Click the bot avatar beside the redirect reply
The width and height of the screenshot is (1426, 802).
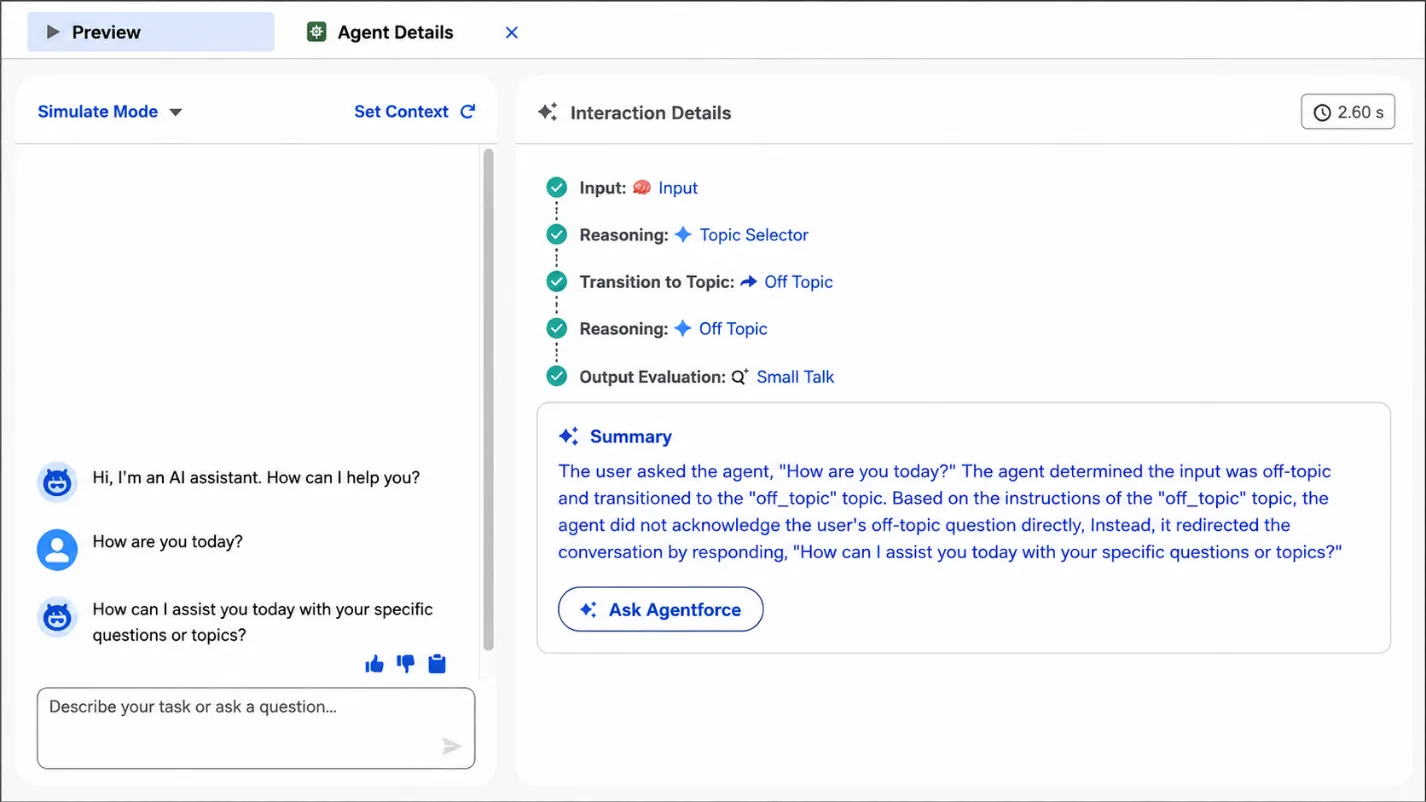57,618
